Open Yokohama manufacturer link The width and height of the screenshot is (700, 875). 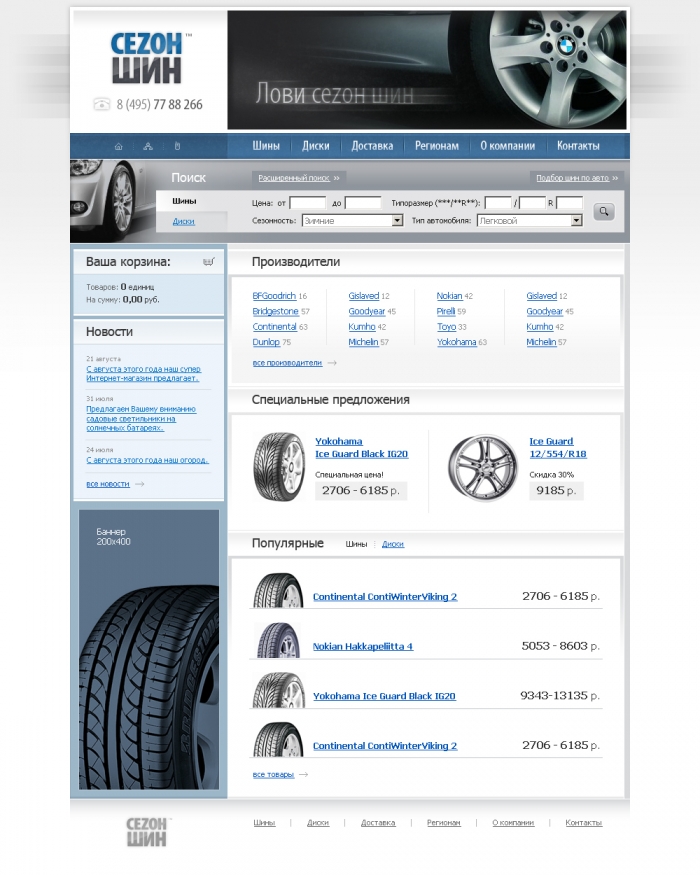coord(457,342)
